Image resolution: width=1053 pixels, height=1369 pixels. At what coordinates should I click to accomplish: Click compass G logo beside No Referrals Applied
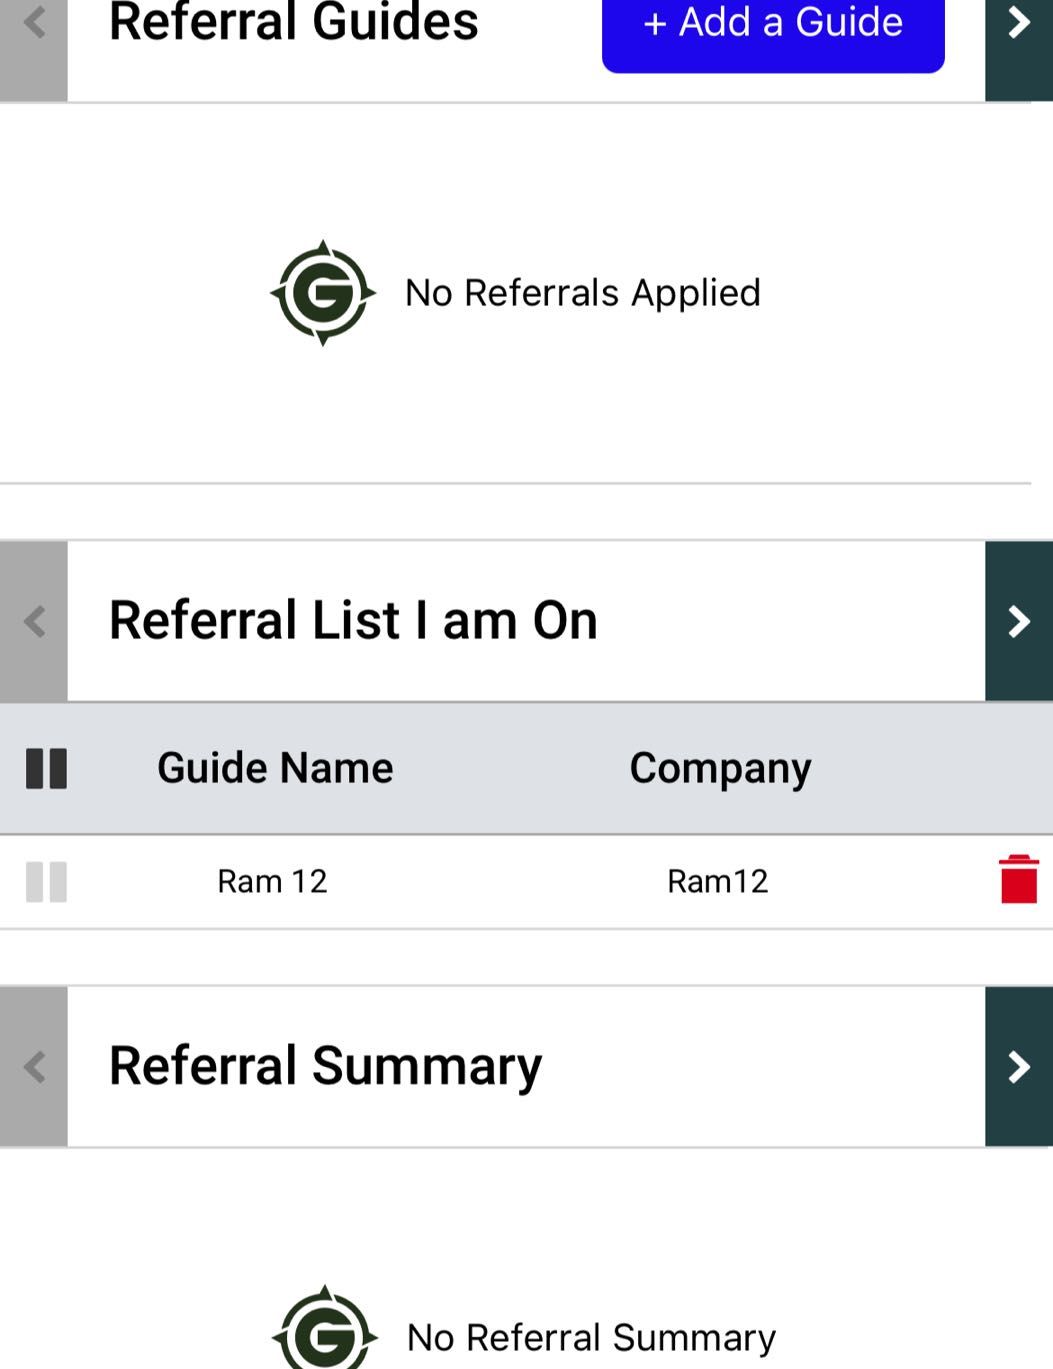[x=323, y=293]
